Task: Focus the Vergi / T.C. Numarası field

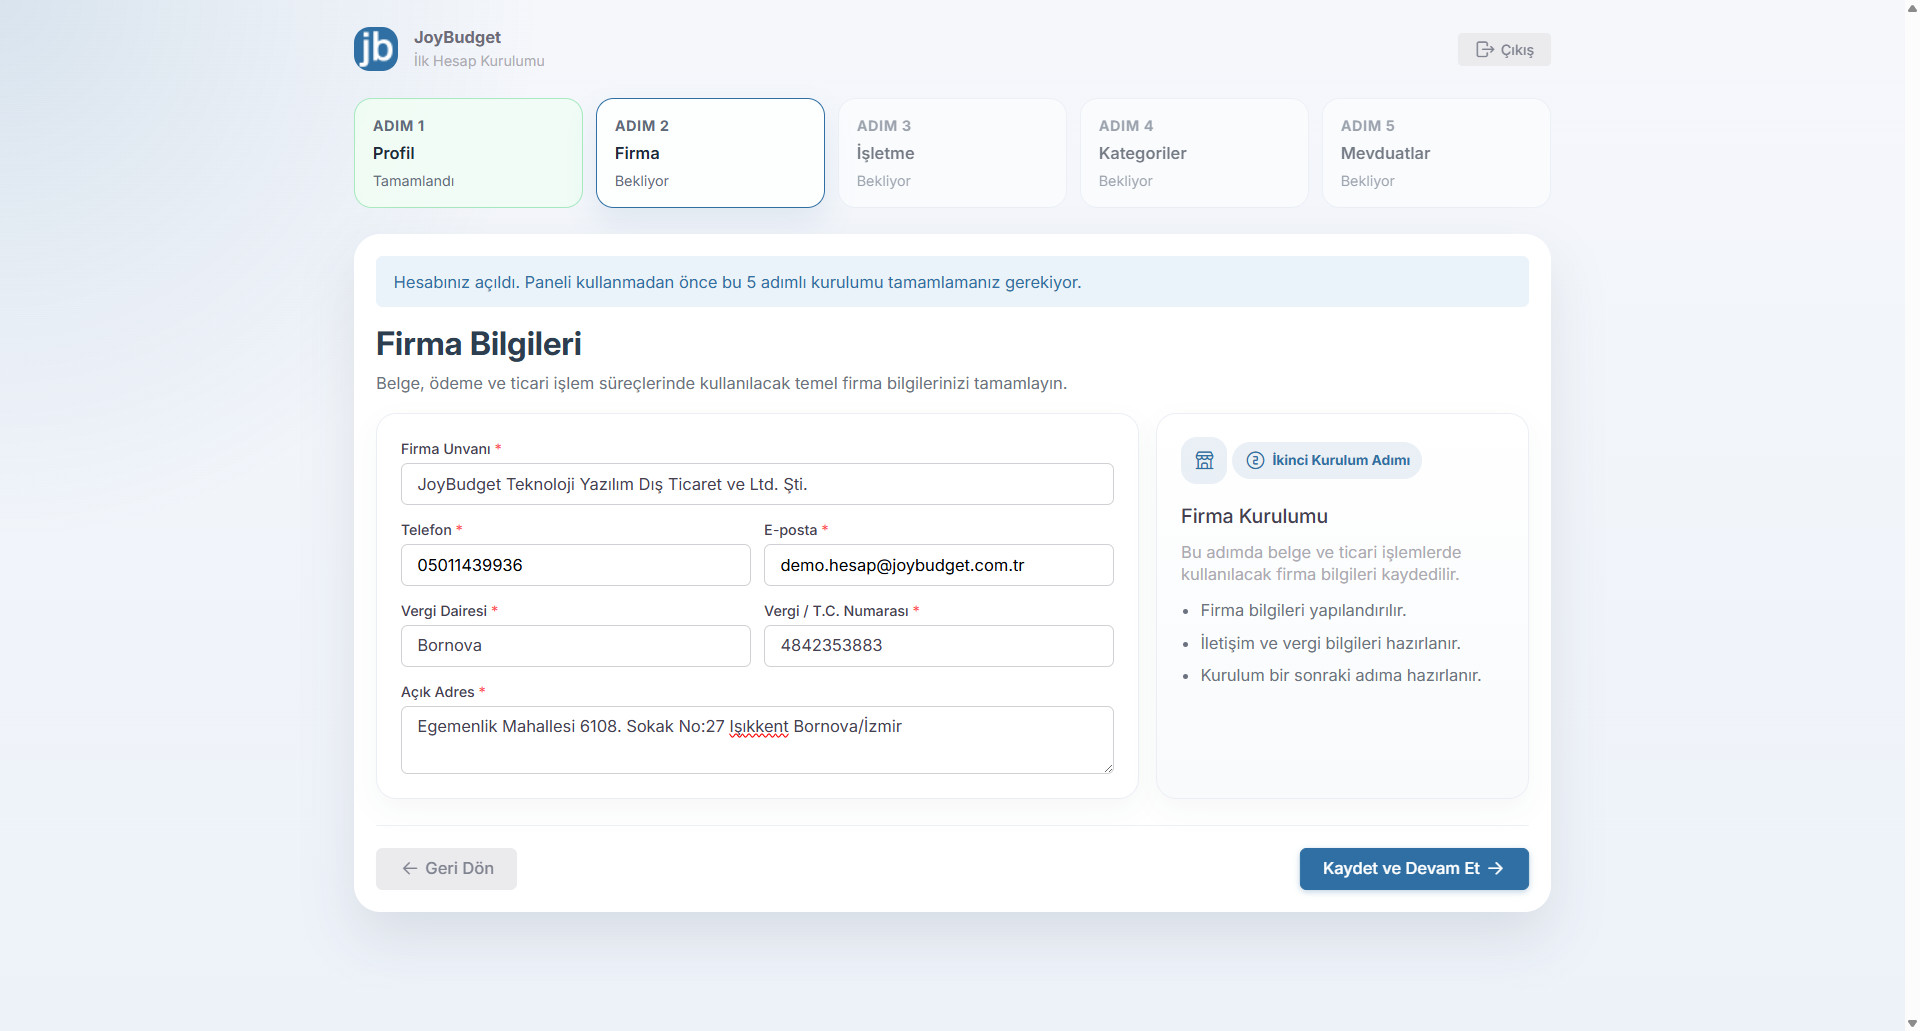Action: pos(939,646)
